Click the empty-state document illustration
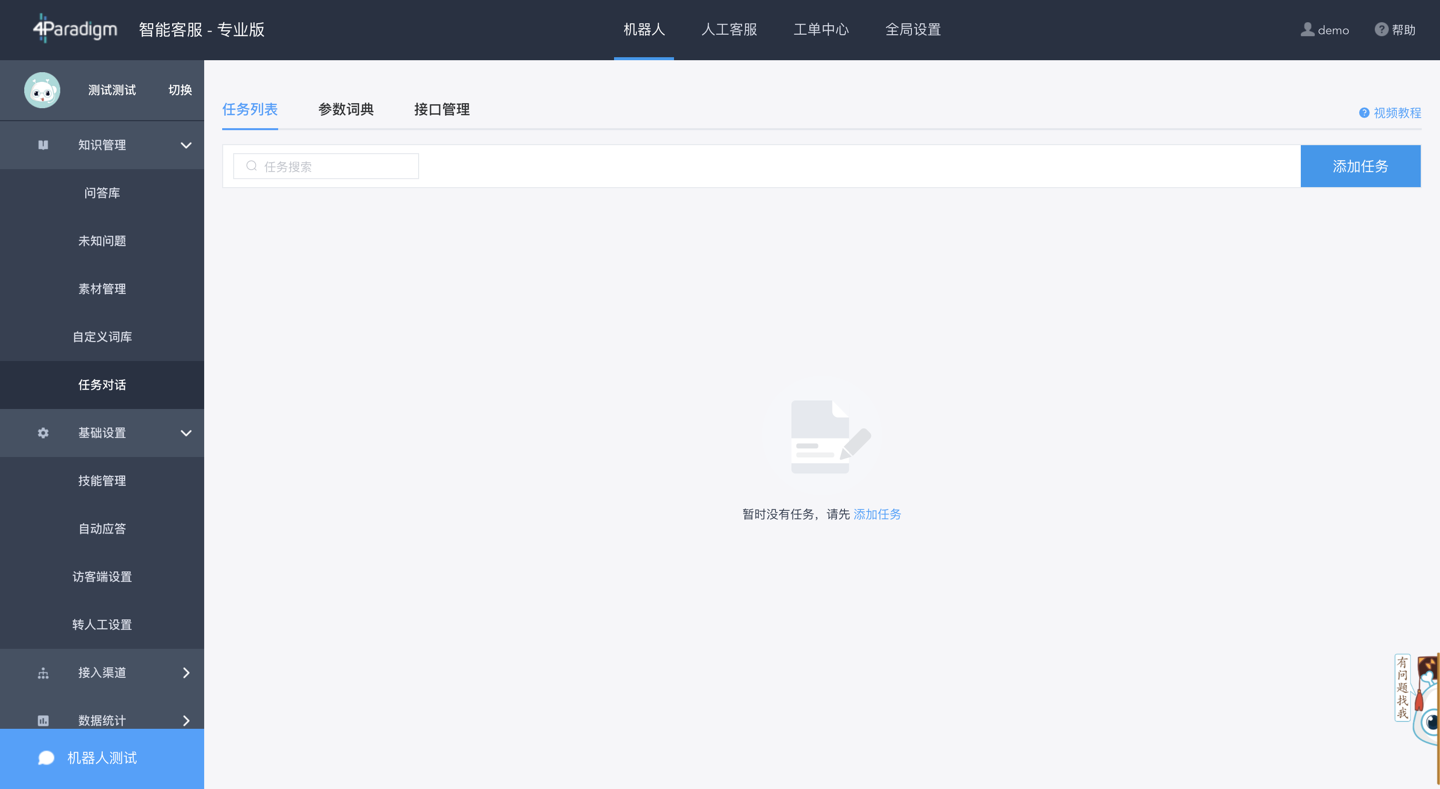 (x=821, y=437)
